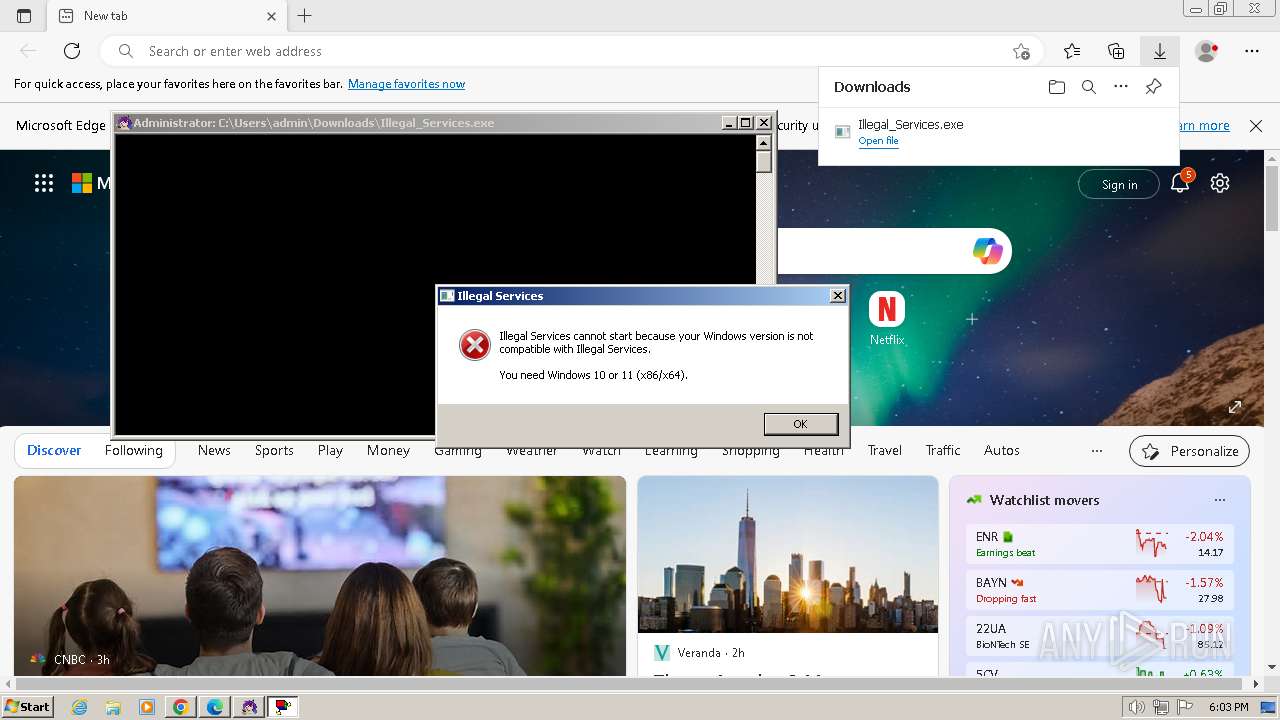This screenshot has height=720, width=1280.
Task: Open page settings gear icon
Action: click(x=1220, y=183)
